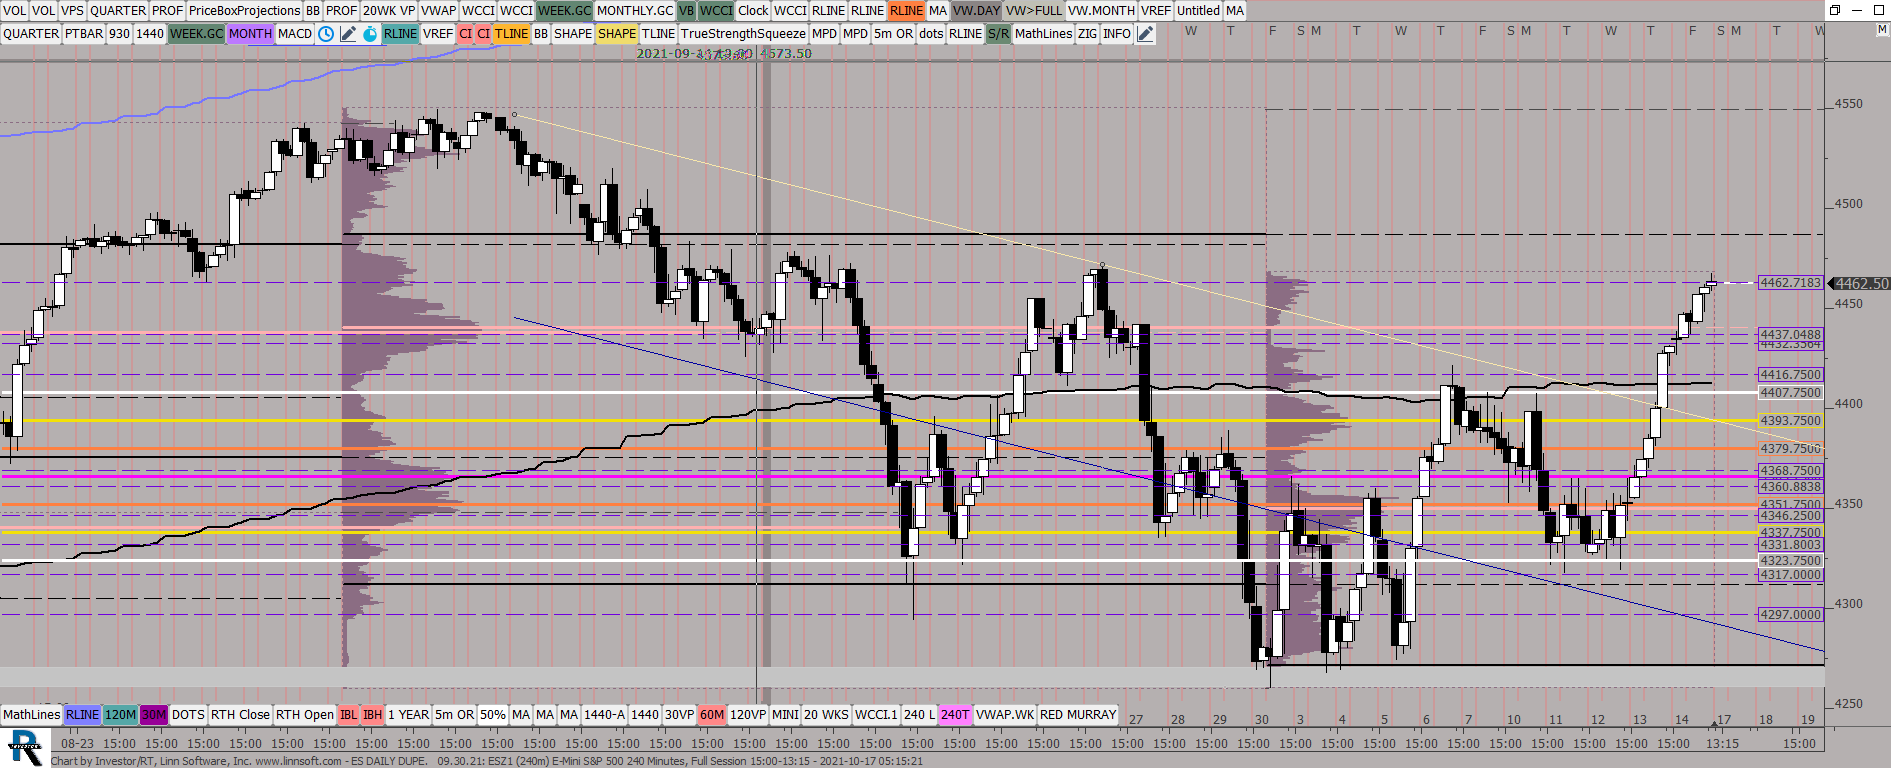Toggle the orange RLINE button in top row

[906, 11]
